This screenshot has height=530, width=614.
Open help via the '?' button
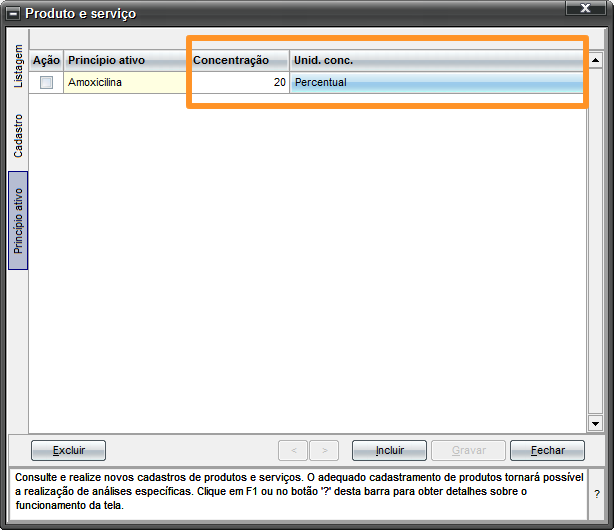596,494
